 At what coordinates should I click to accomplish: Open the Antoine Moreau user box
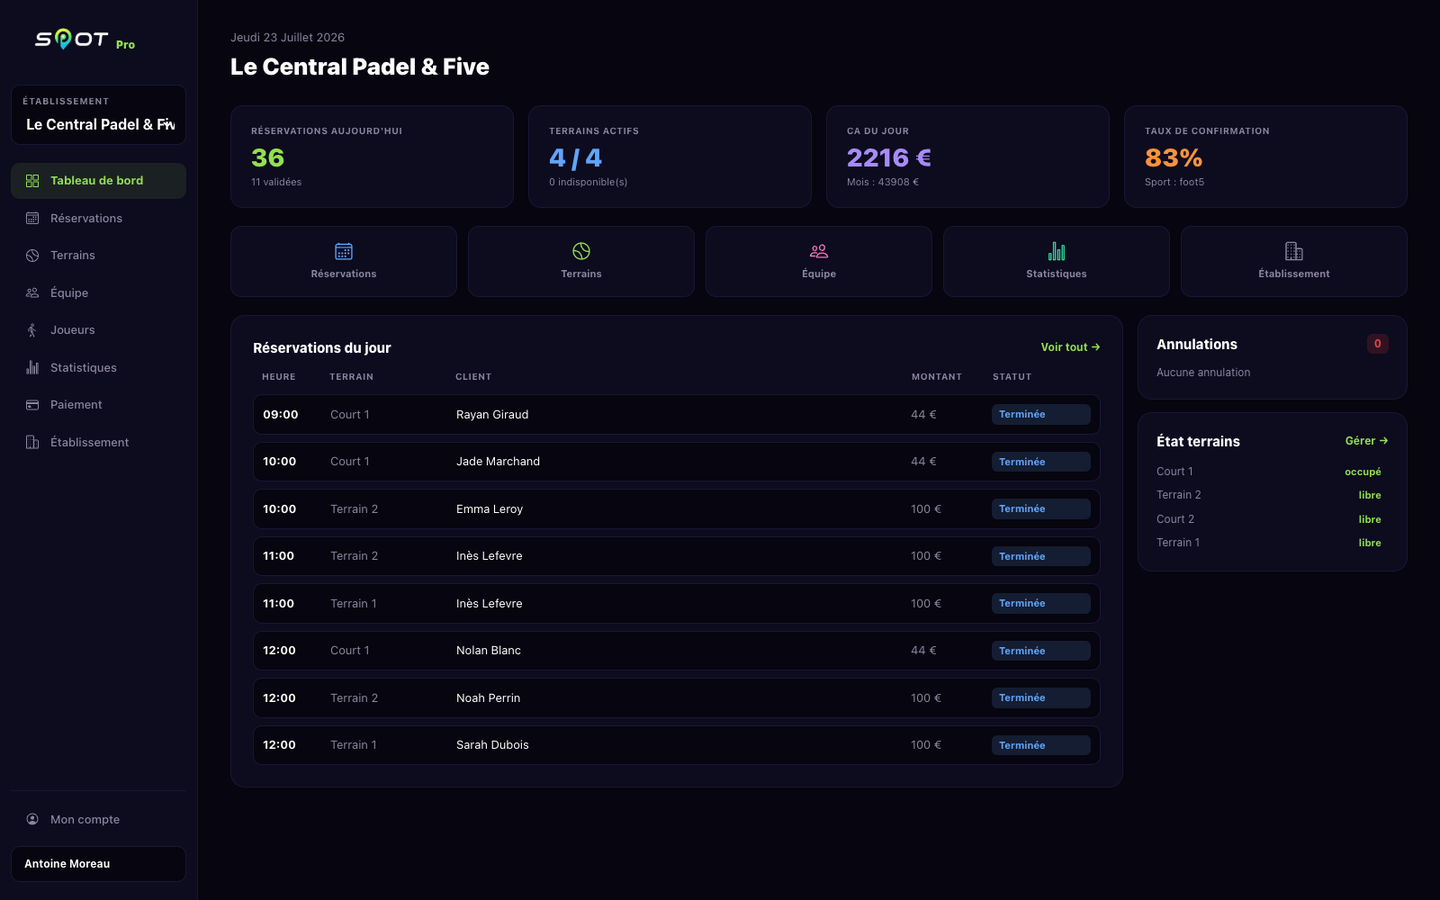(98, 864)
